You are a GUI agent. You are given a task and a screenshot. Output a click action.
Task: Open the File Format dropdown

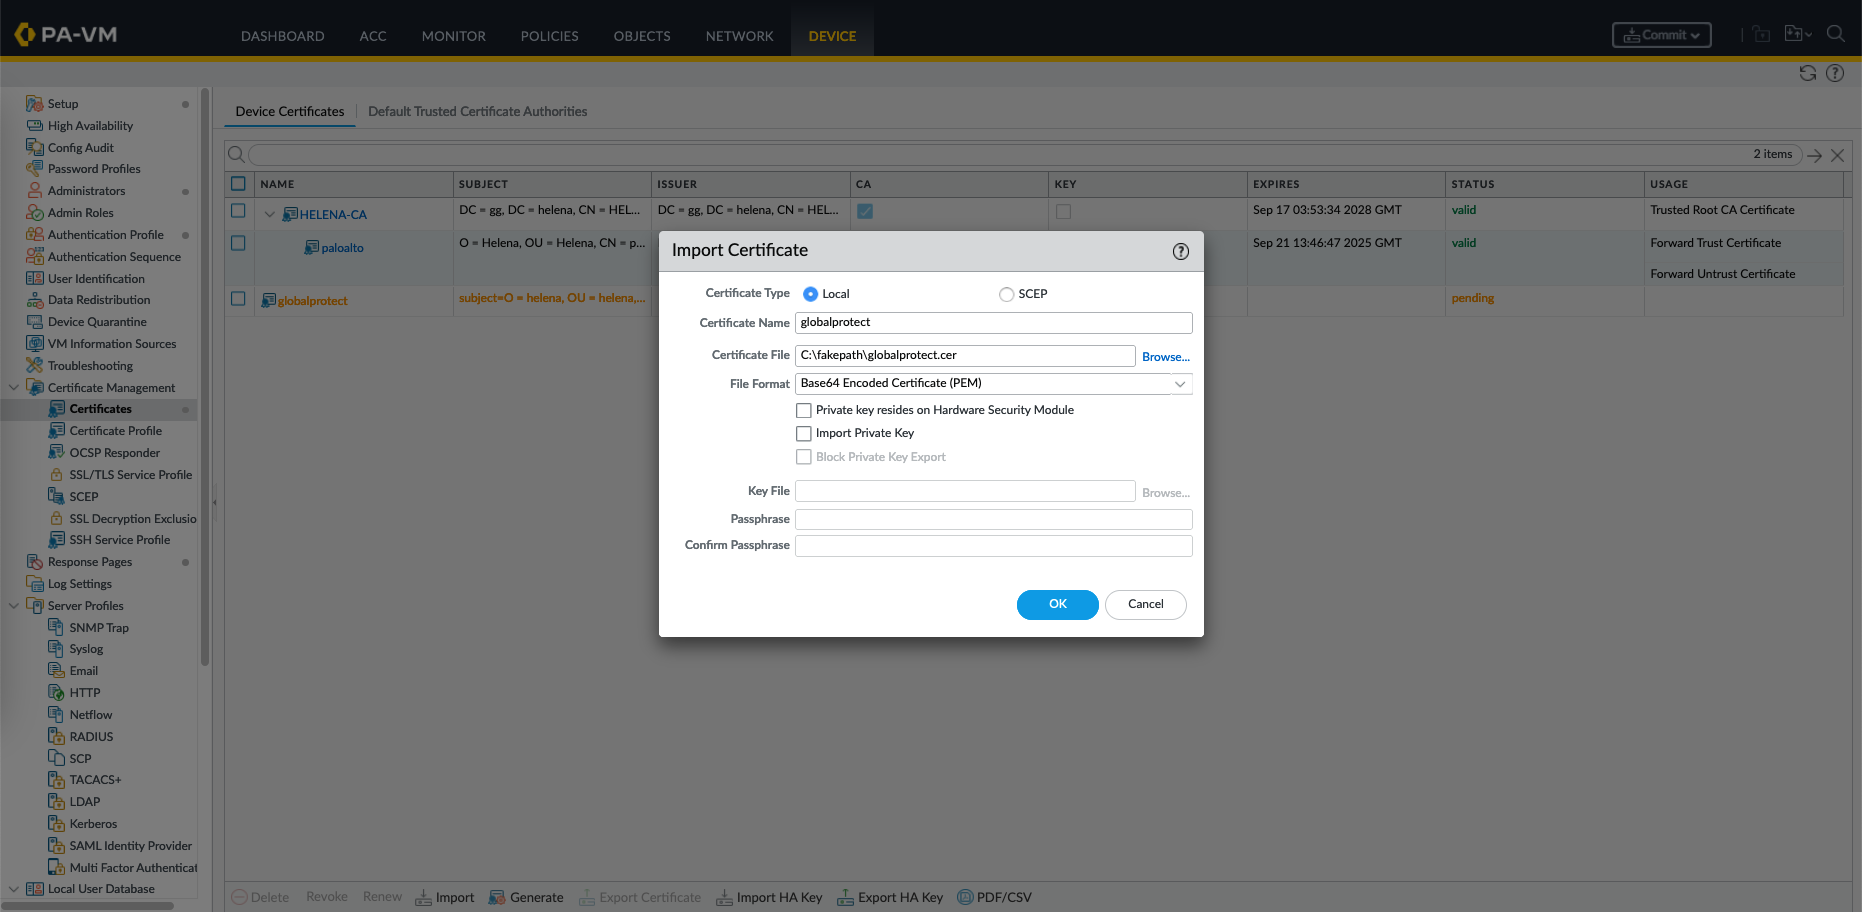point(1180,384)
